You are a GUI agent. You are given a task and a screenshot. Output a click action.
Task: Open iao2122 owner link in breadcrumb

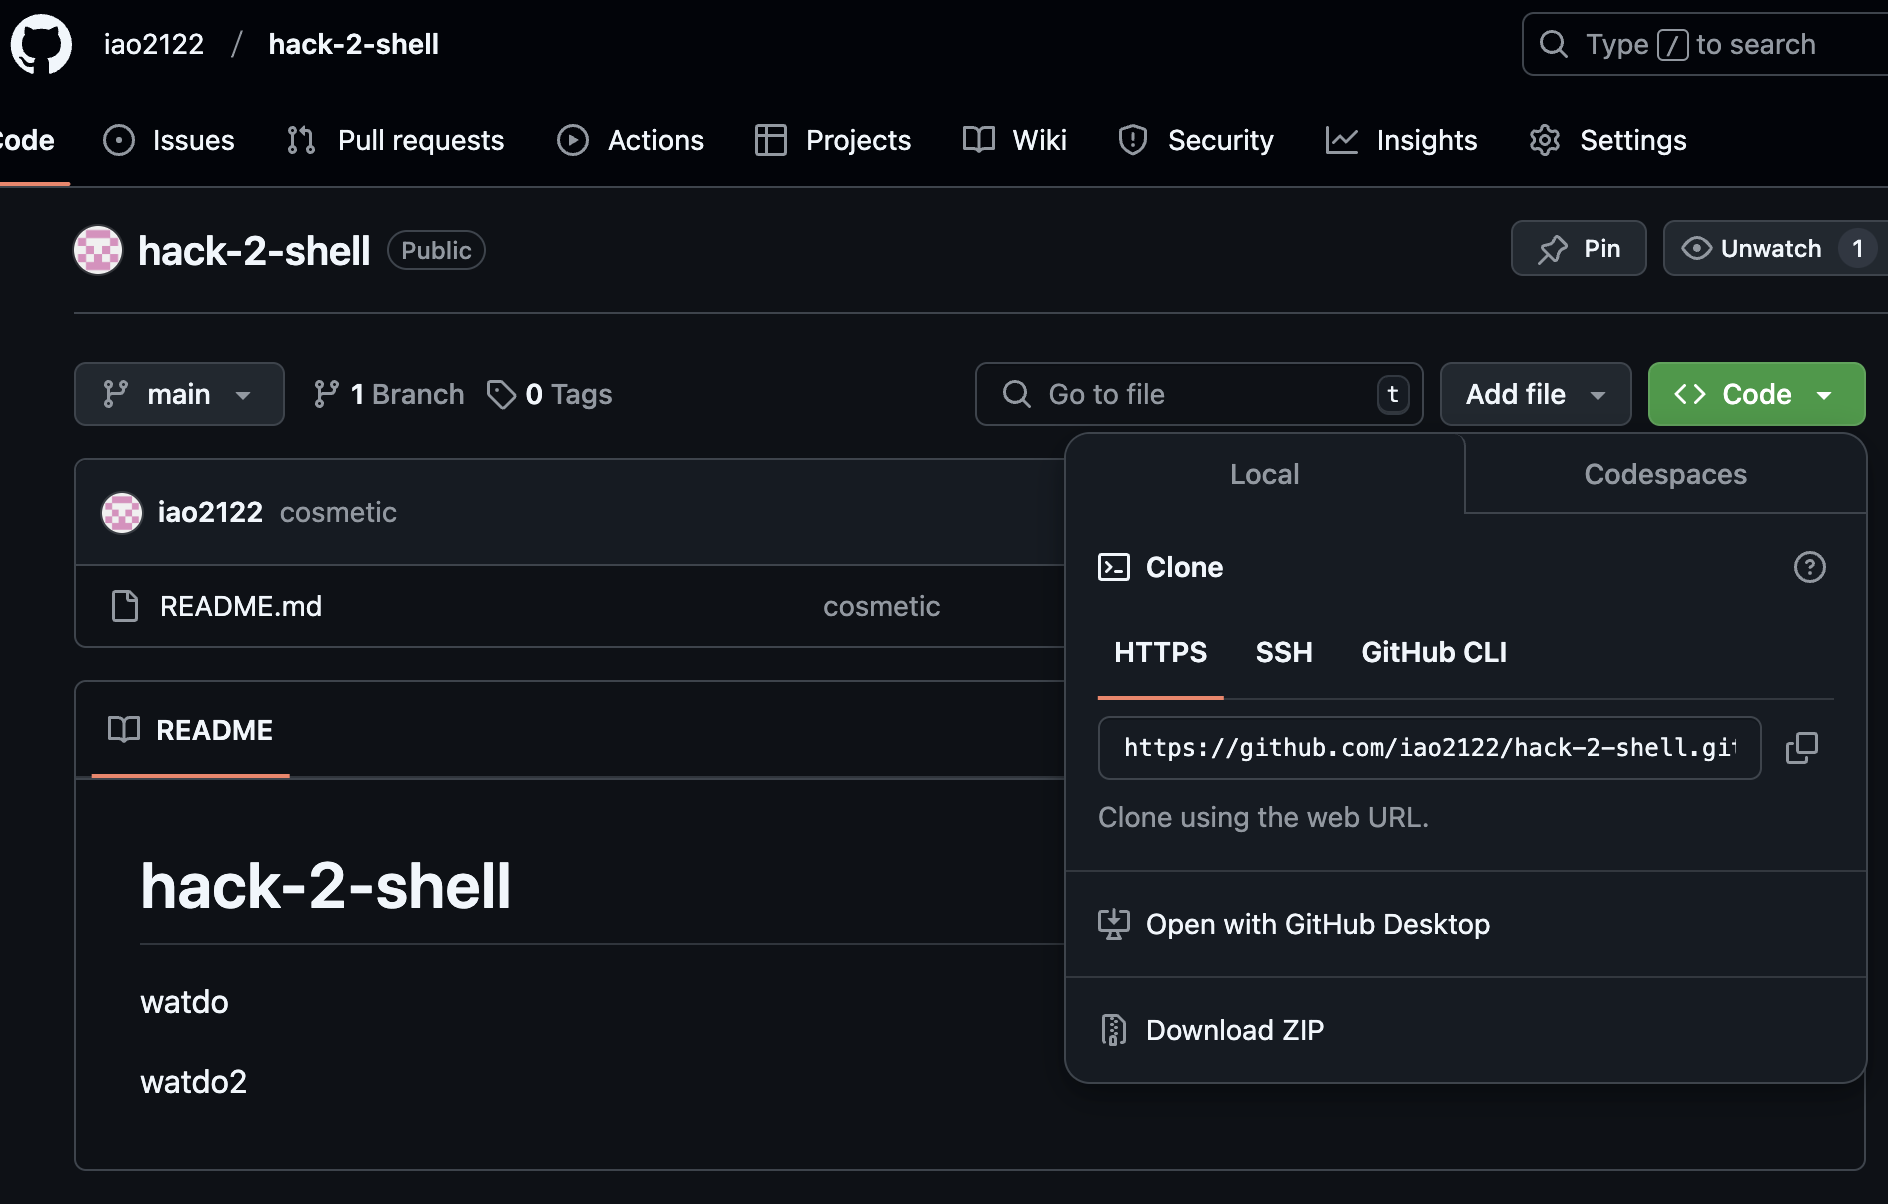pyautogui.click(x=154, y=44)
